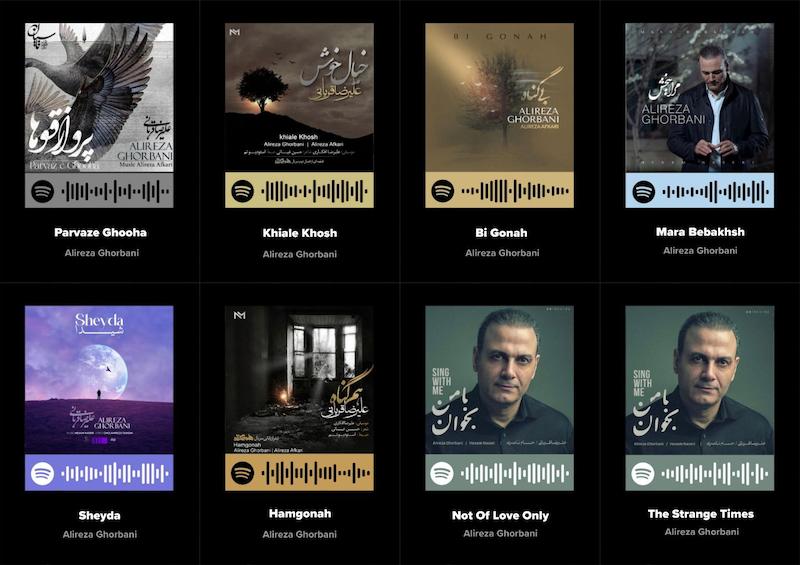Image resolution: width=800 pixels, height=565 pixels.
Task: Click the Spotify logo under Hamgonah cover
Action: [x=242, y=474]
